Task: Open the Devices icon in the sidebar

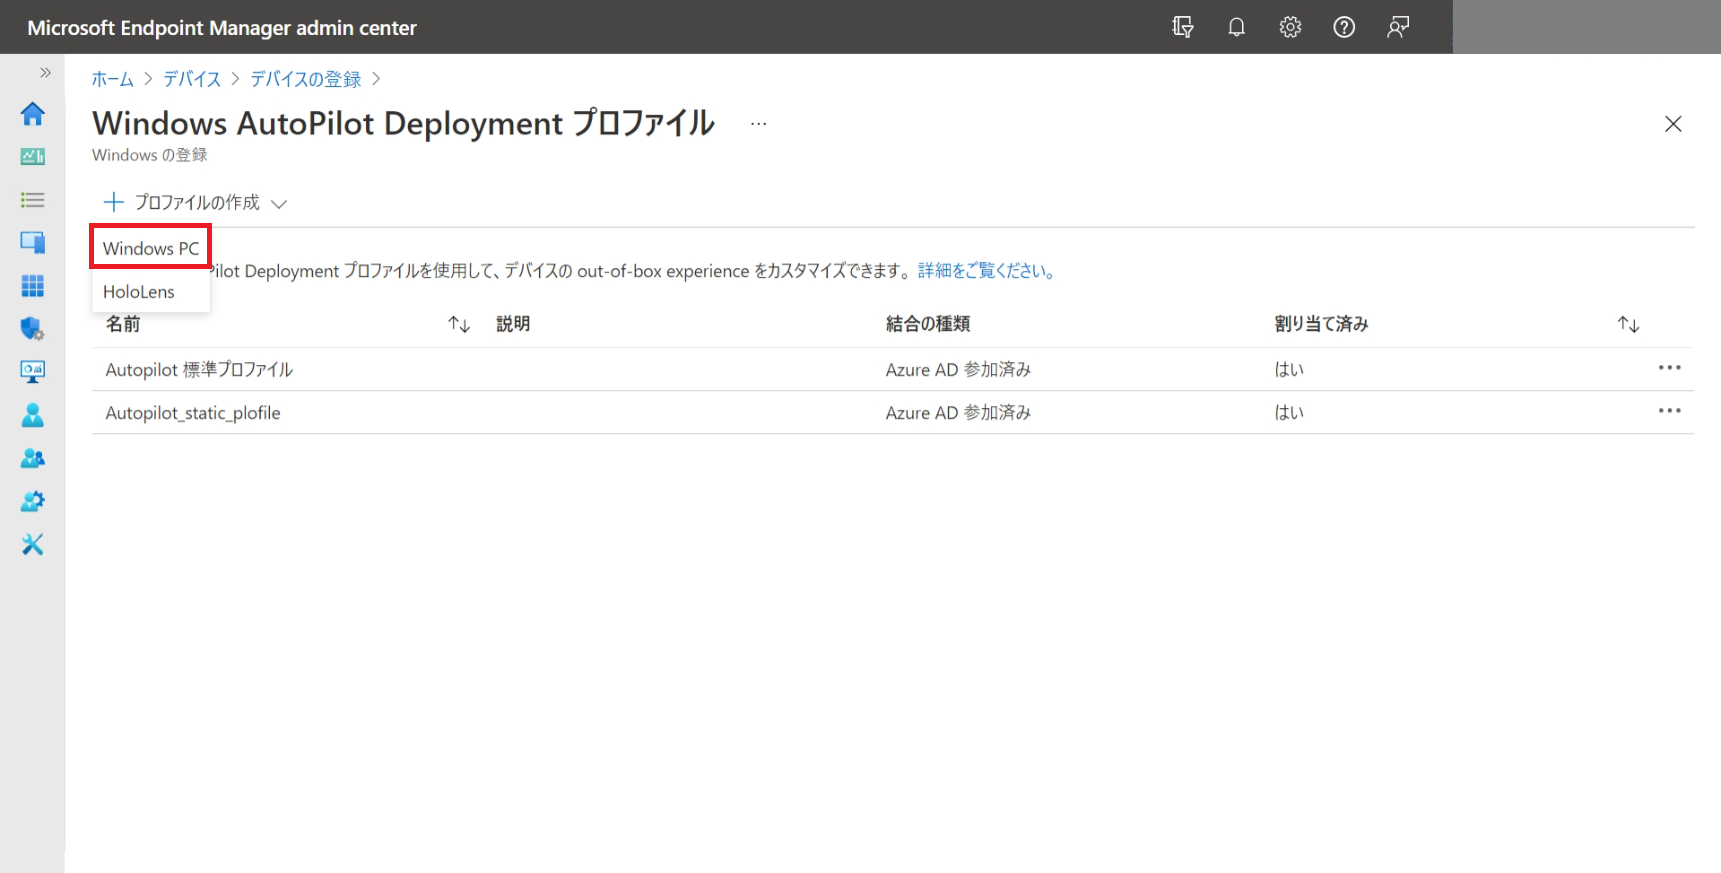Action: 32,242
